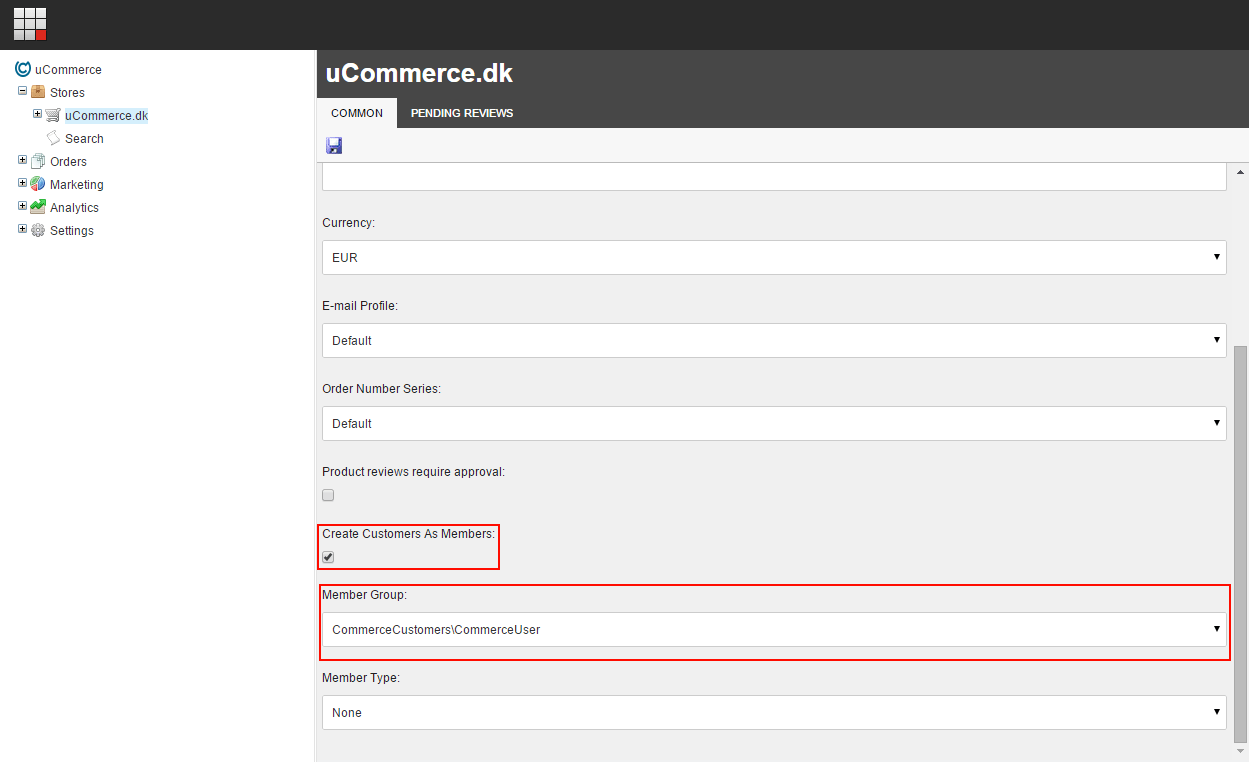Click the text field above Currency
The width and height of the screenshot is (1249, 762).
(x=774, y=177)
